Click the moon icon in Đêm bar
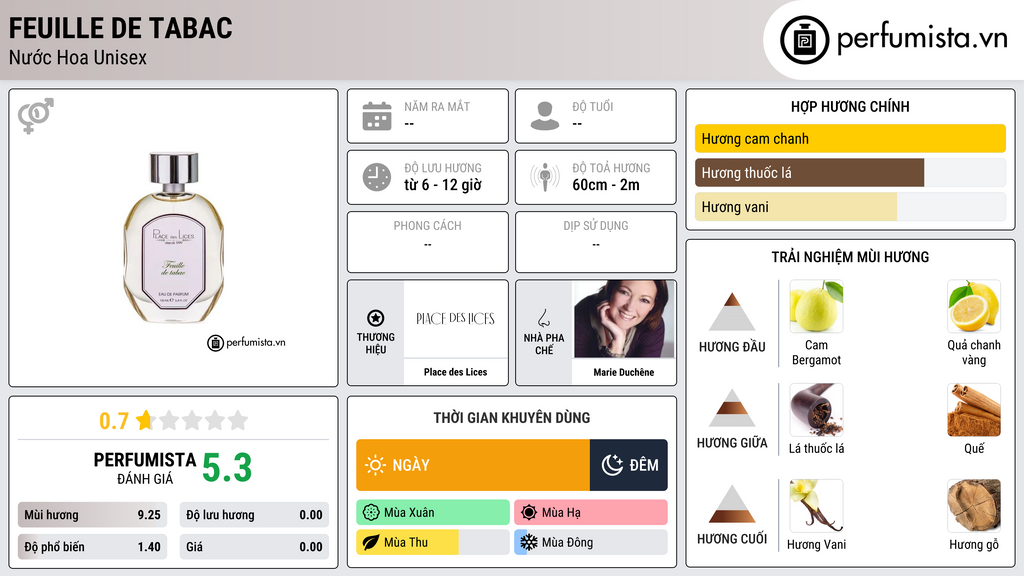 pyautogui.click(x=612, y=465)
